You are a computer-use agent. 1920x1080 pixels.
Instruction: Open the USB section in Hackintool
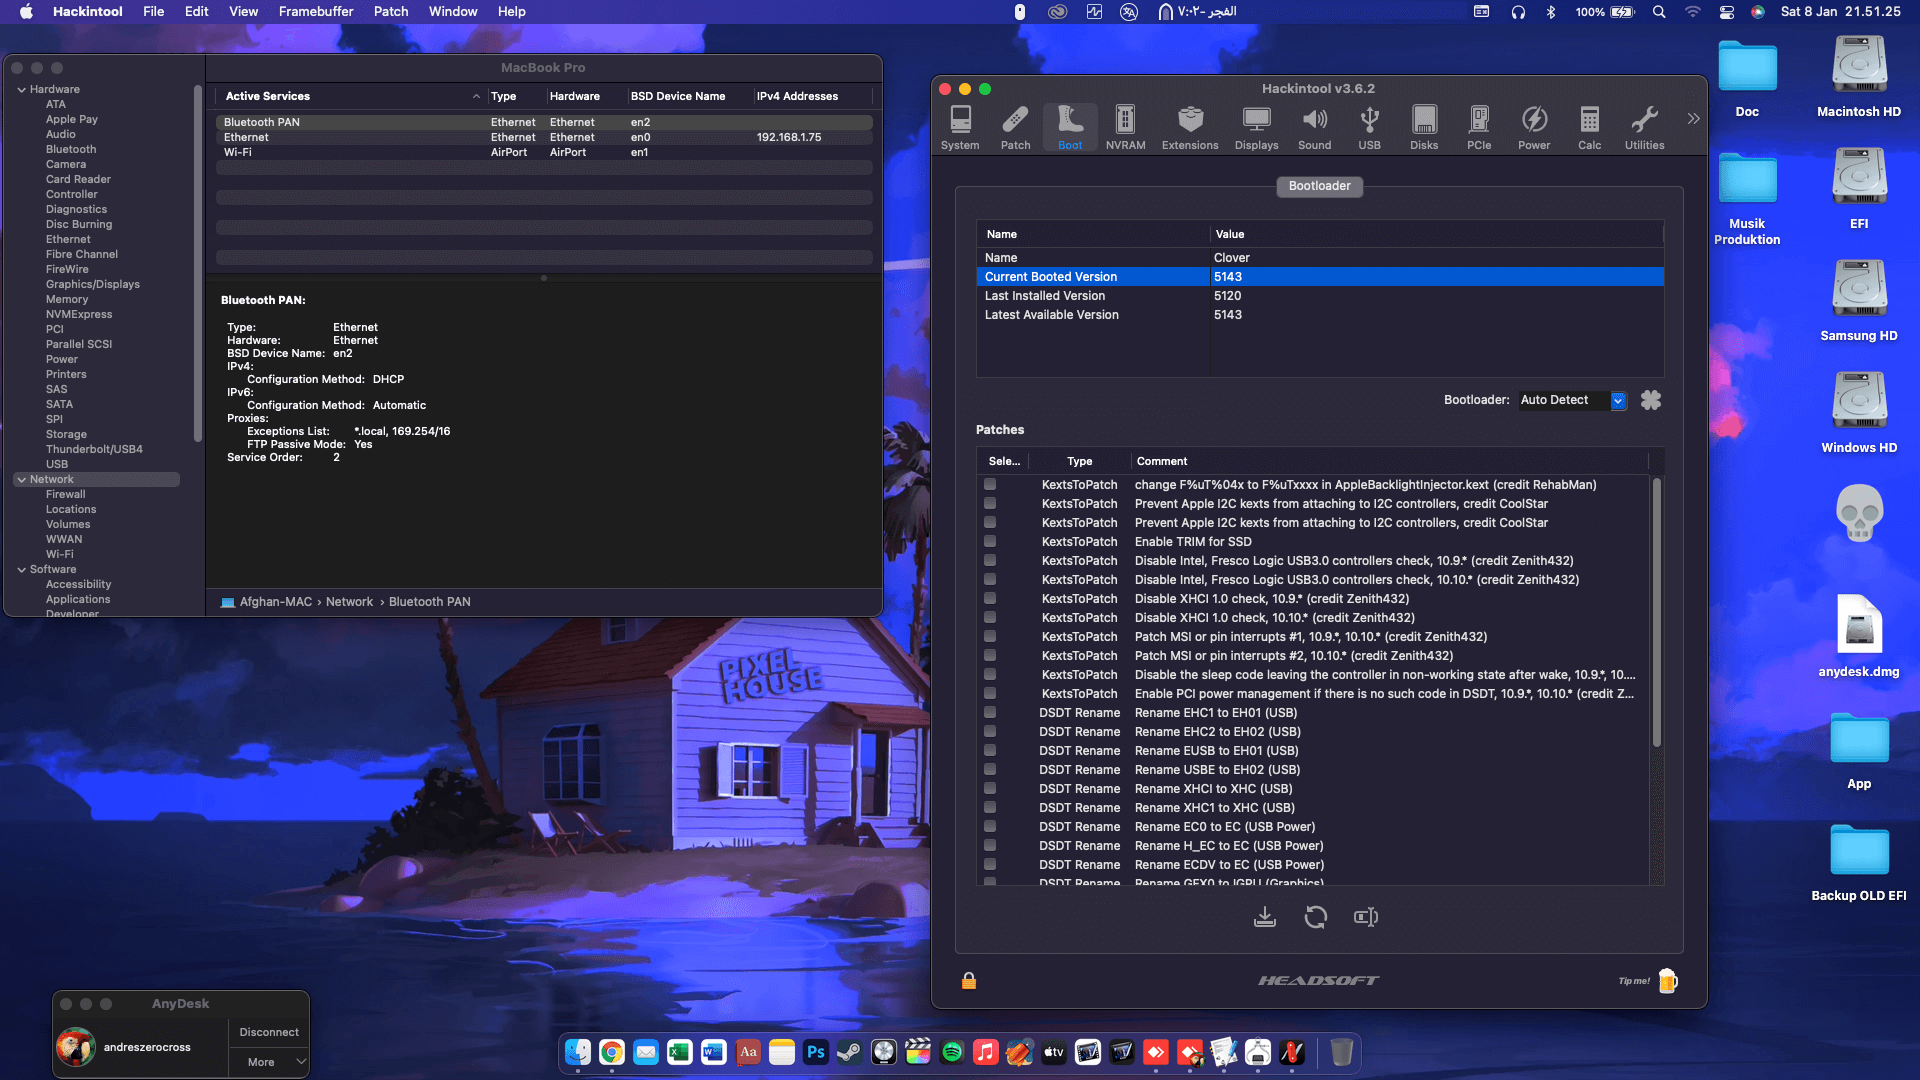(x=1369, y=125)
